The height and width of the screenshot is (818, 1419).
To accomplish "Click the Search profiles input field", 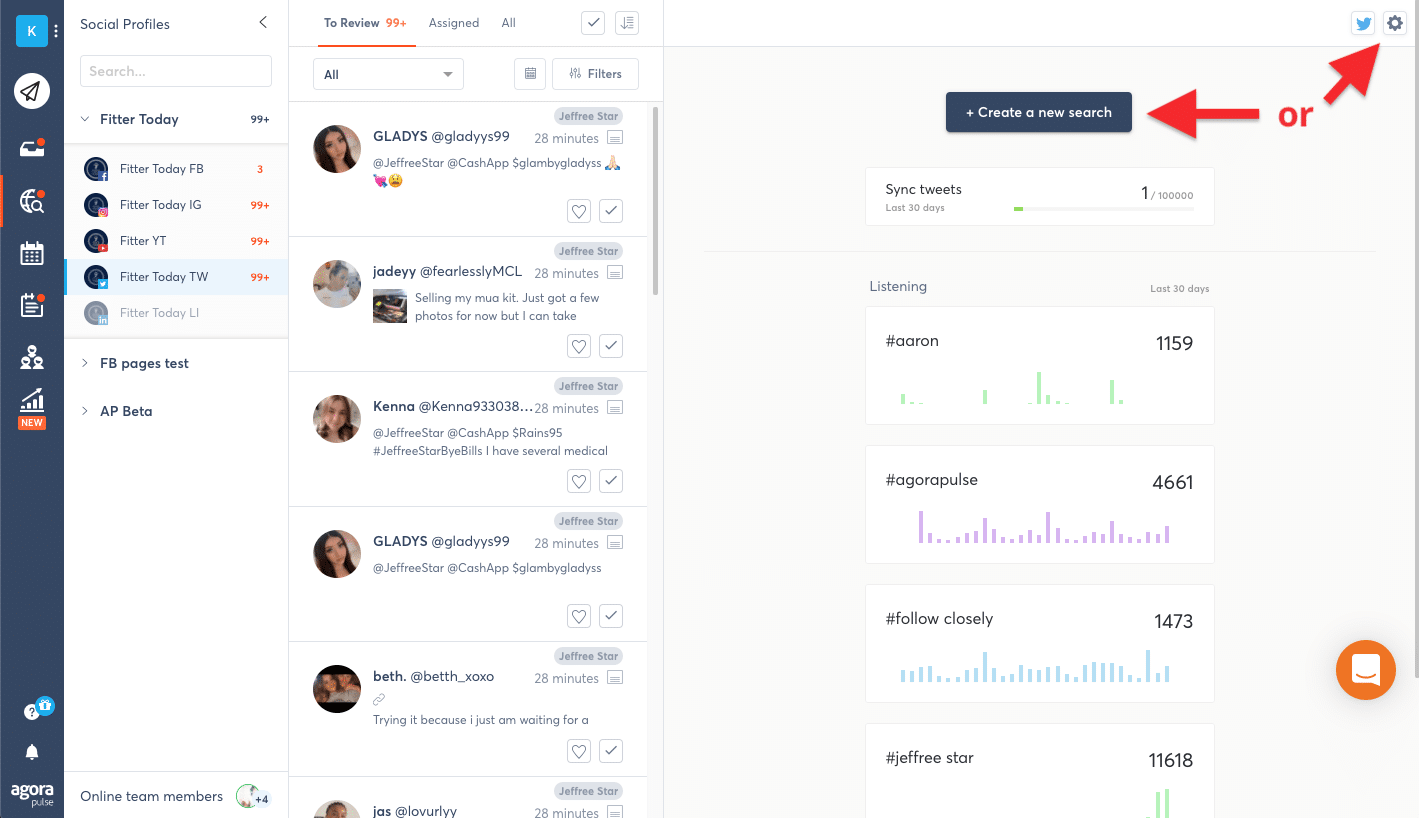I will (175, 71).
